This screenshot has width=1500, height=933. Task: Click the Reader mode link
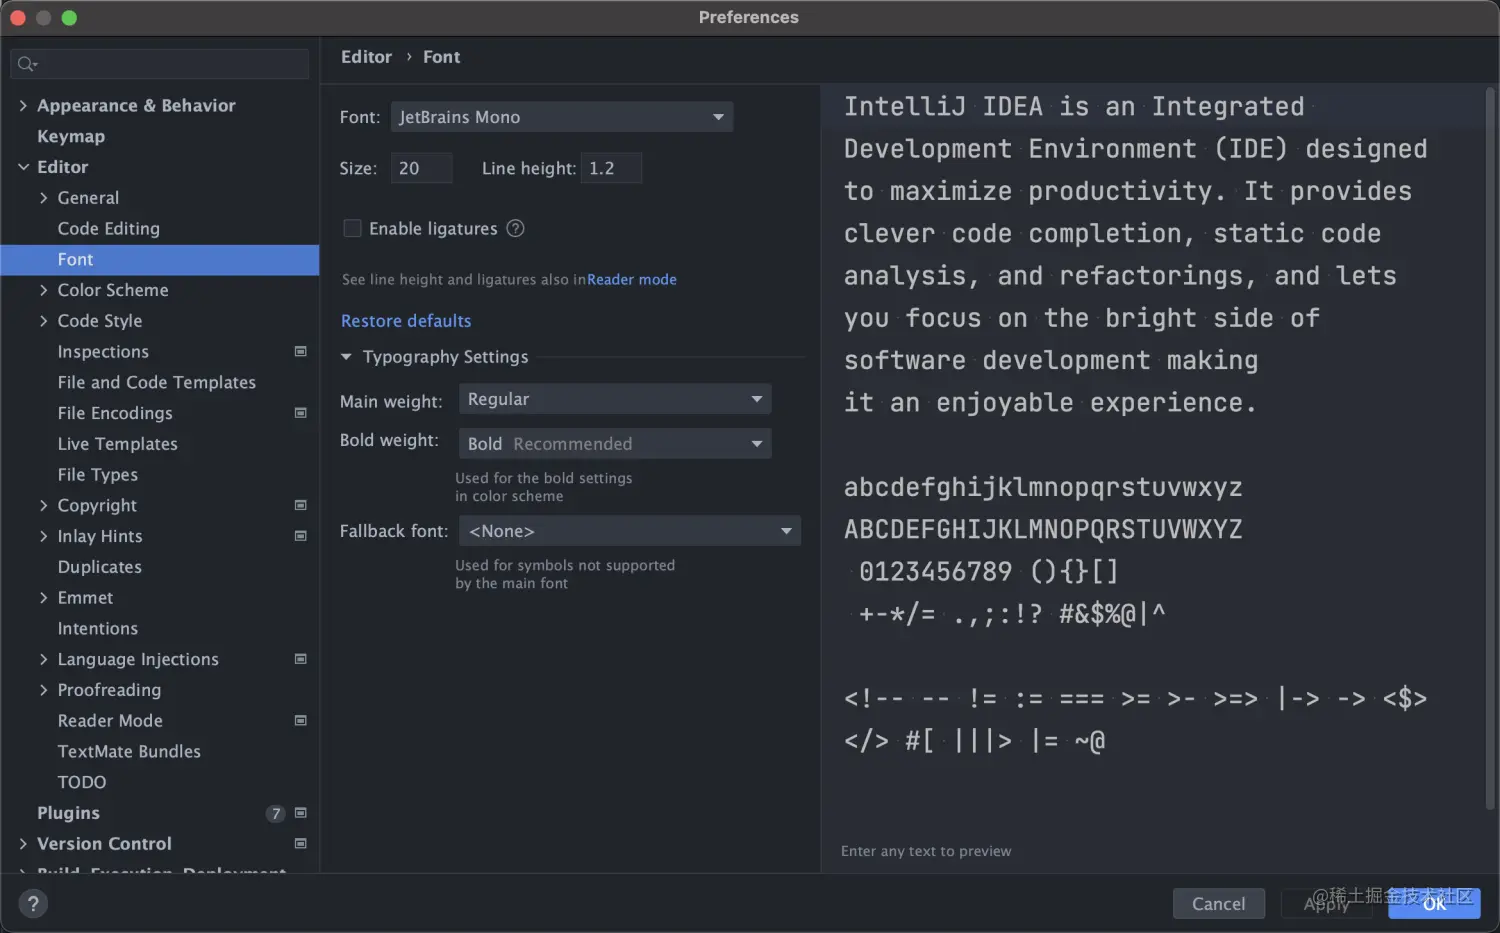click(632, 280)
